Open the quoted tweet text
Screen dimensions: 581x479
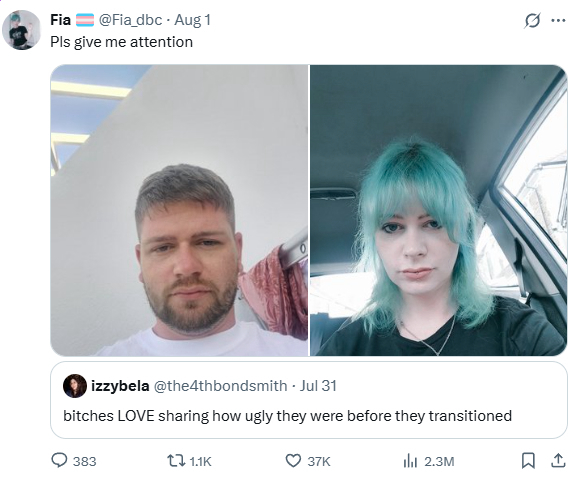288,416
